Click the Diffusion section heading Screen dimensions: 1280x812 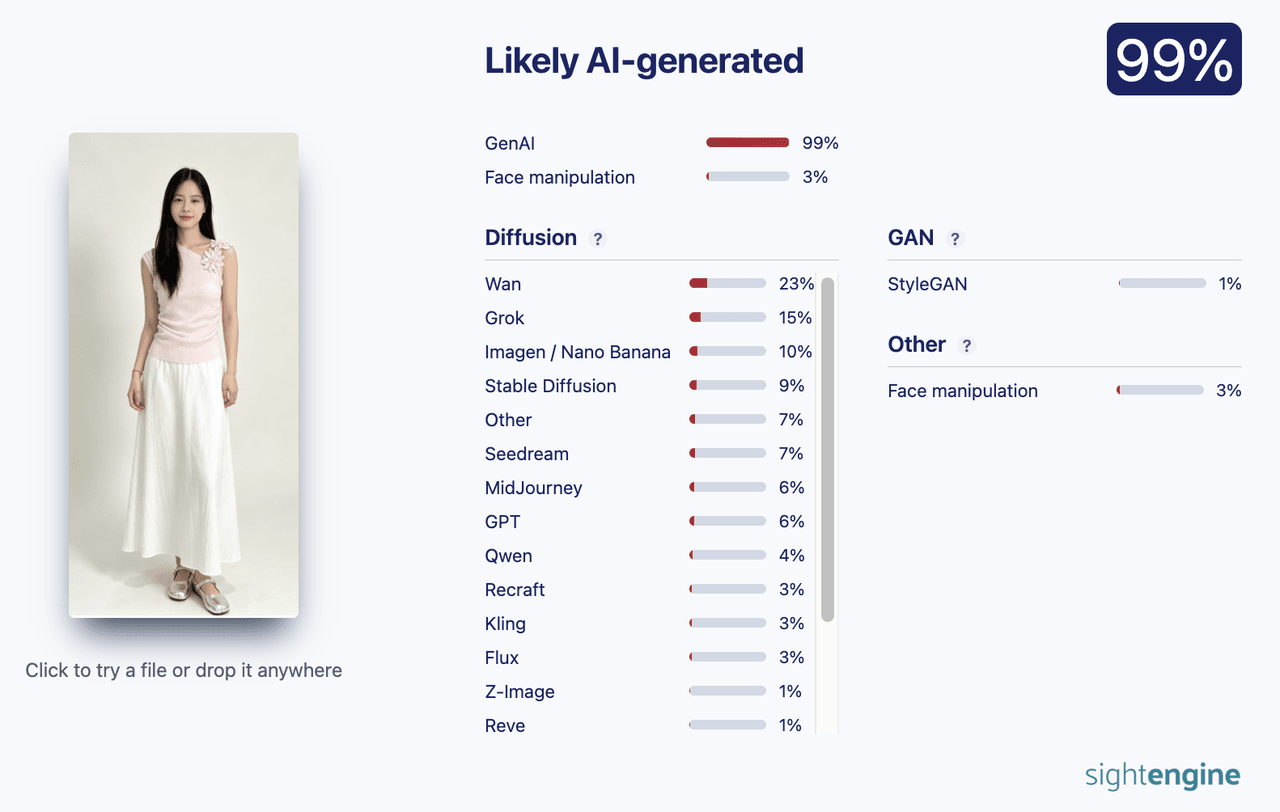tap(531, 238)
